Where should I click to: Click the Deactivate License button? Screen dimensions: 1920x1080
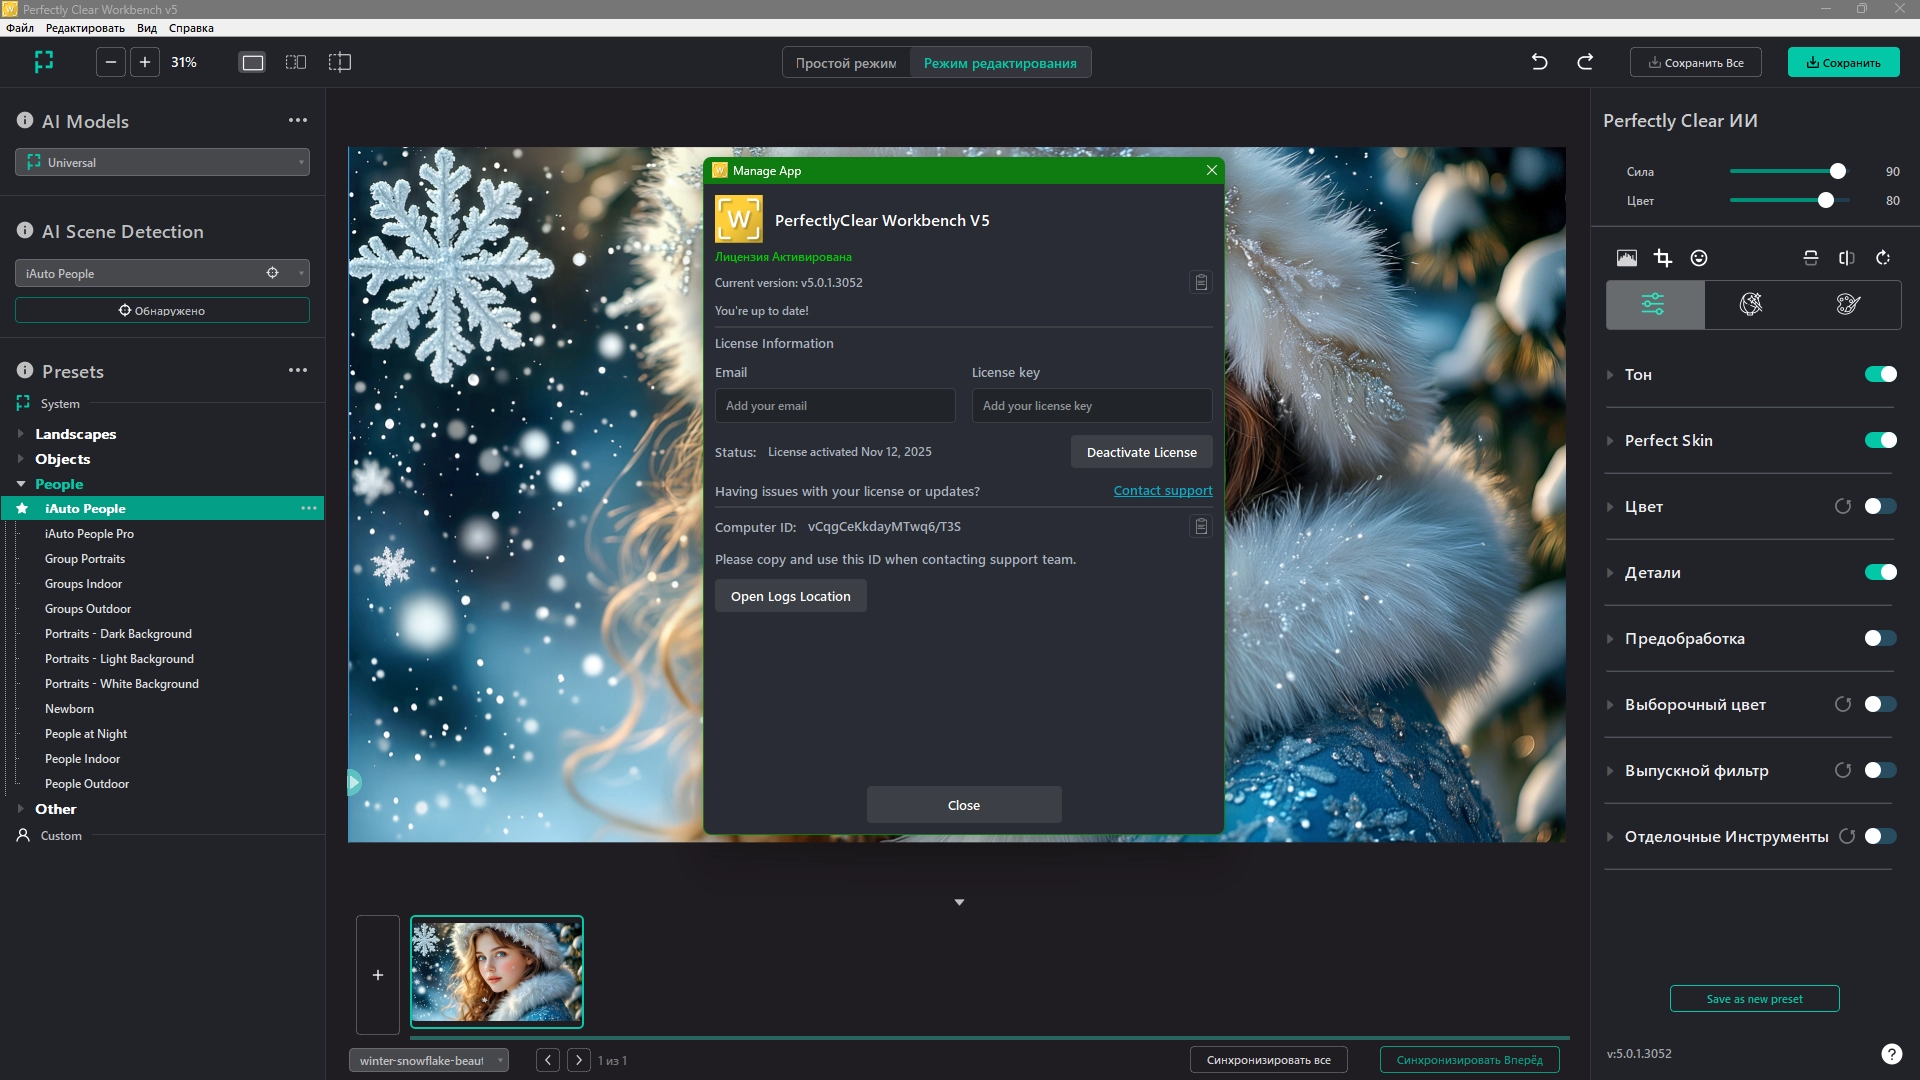click(1141, 452)
